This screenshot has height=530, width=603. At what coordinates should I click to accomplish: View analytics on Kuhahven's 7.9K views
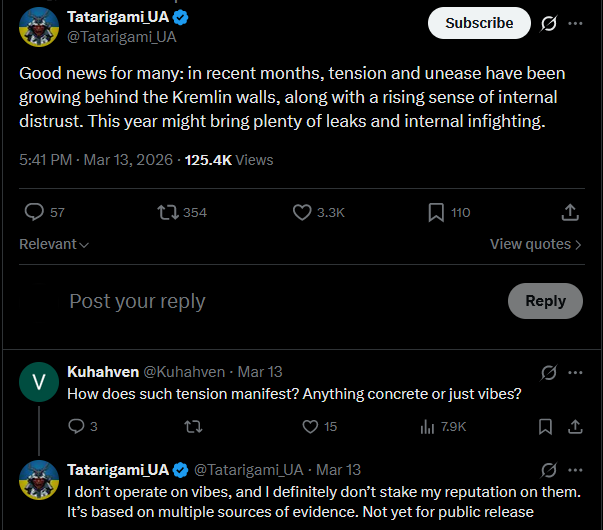(x=443, y=427)
